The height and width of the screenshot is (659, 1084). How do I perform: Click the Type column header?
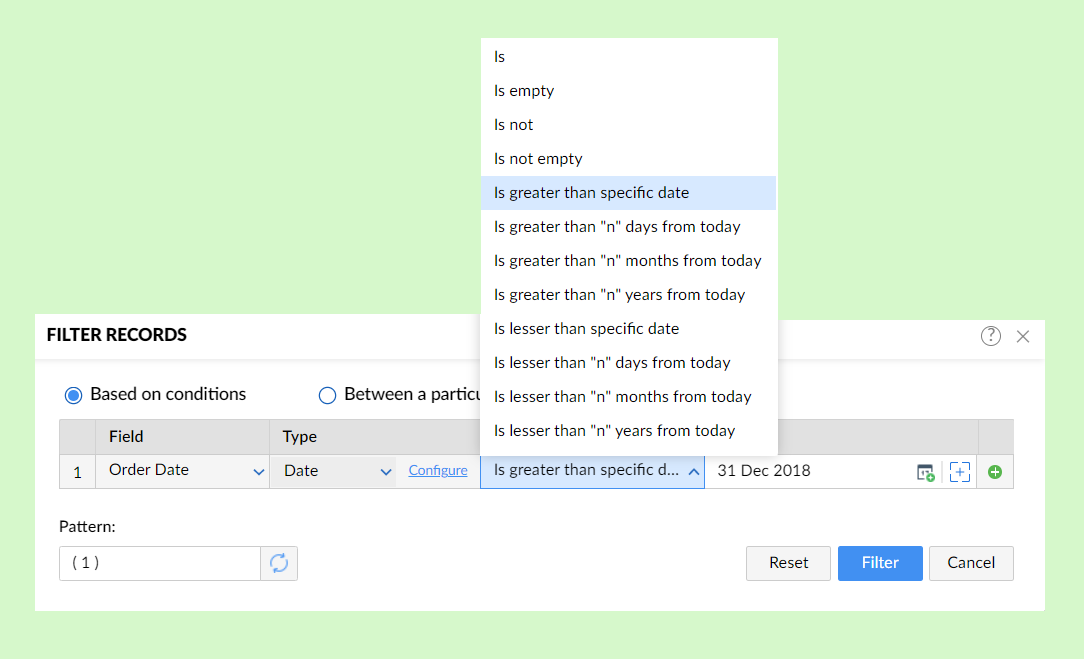click(375, 437)
